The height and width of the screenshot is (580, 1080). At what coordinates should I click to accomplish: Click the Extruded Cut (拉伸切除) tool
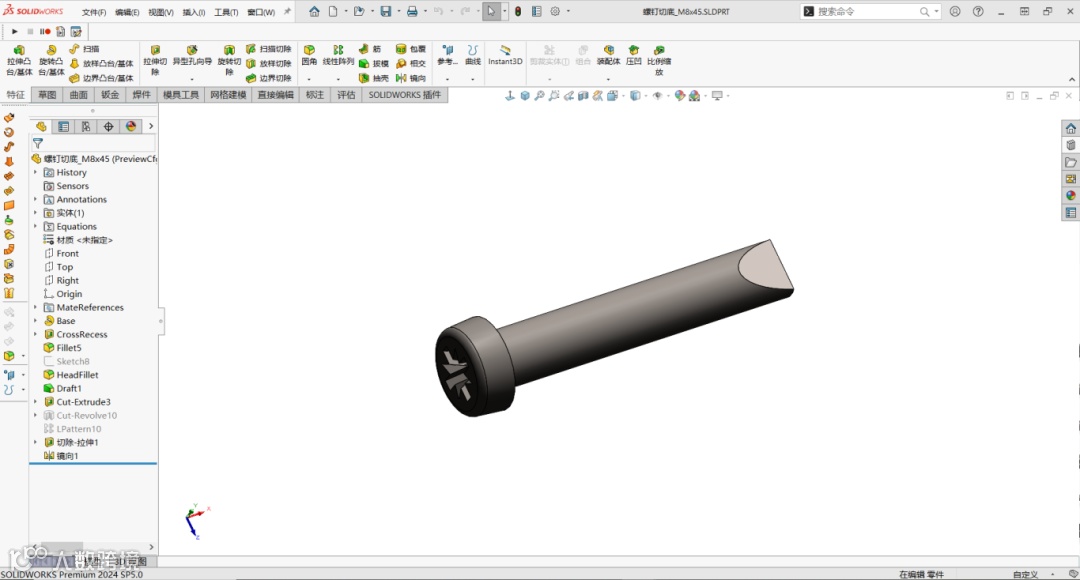(x=155, y=60)
